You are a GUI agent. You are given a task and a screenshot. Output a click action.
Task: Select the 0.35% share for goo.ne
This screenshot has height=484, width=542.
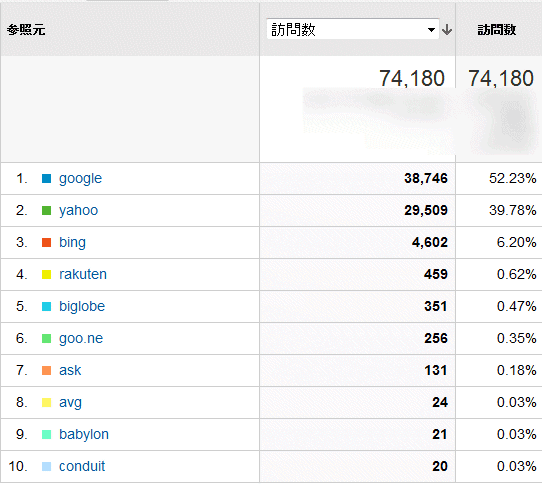tap(516, 338)
